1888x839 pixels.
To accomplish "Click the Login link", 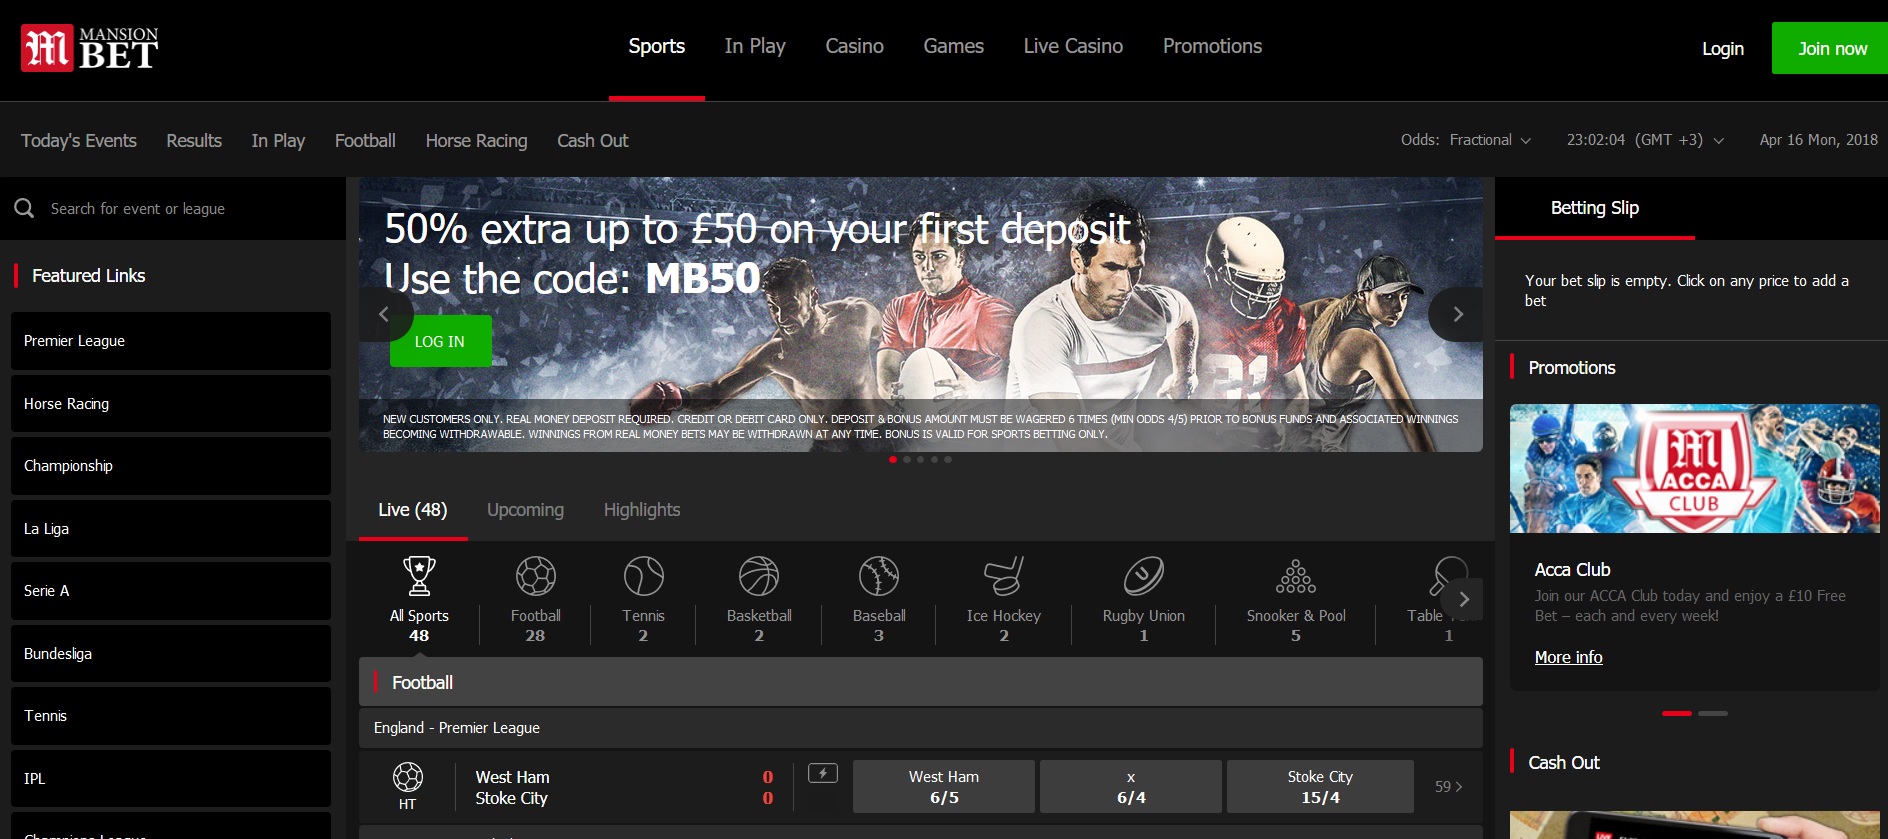I will 1722,48.
